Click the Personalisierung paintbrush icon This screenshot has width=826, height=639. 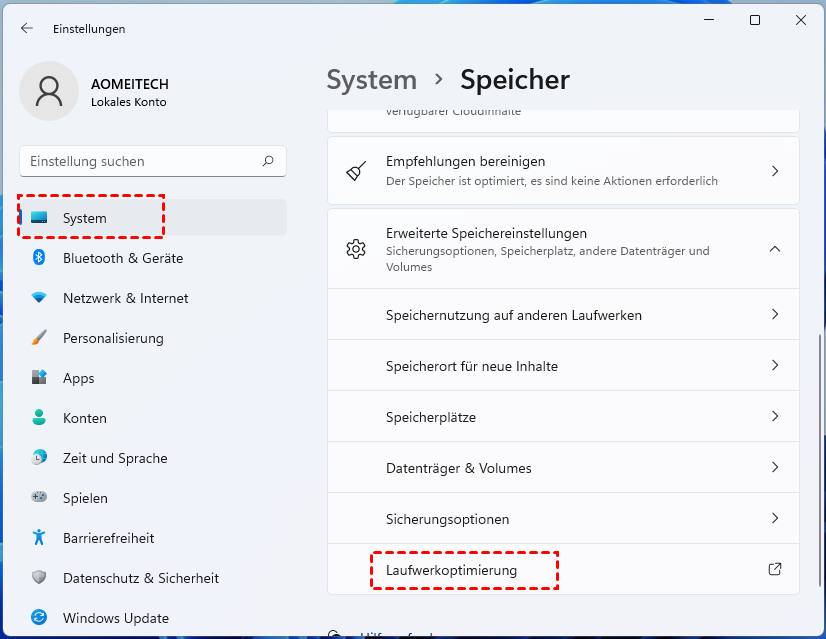click(x=39, y=338)
